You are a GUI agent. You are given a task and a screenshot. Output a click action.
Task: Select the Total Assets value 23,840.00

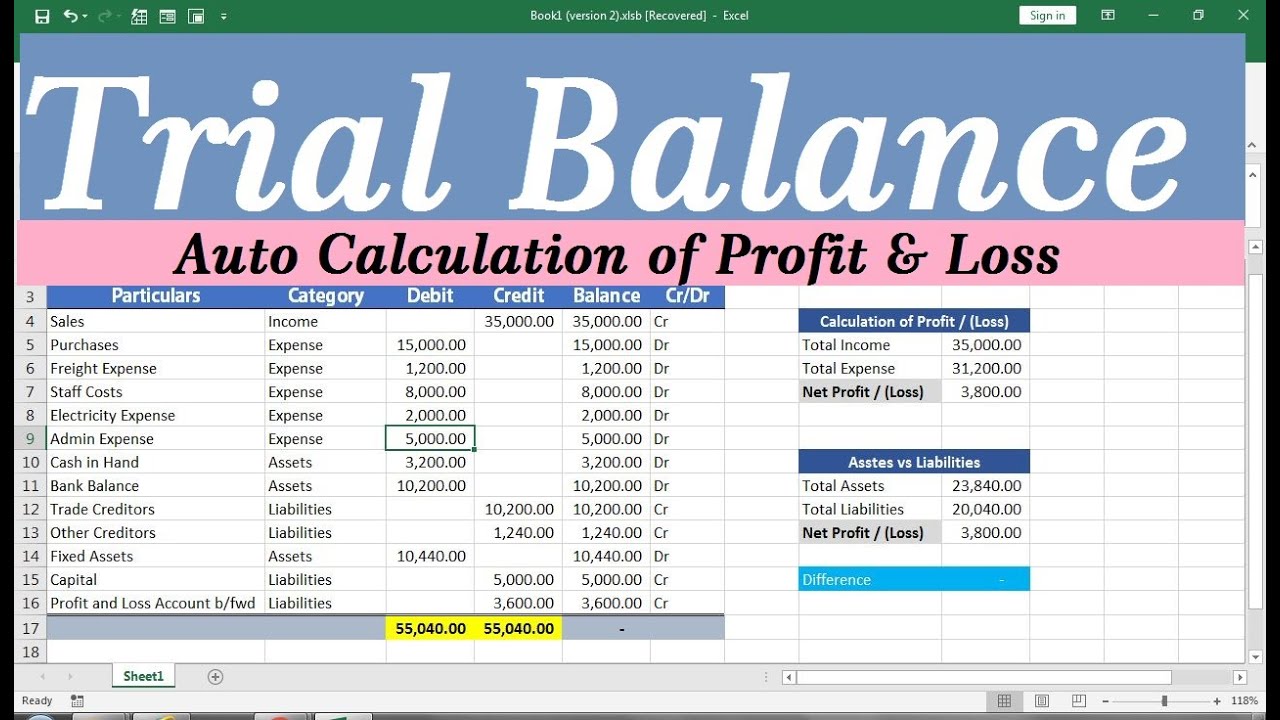[x=985, y=486]
